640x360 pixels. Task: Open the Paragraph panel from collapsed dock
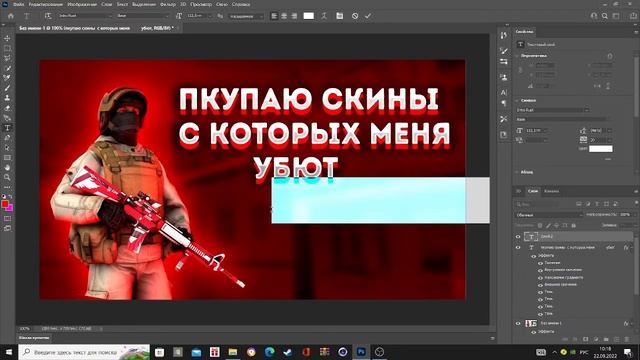coord(504,103)
